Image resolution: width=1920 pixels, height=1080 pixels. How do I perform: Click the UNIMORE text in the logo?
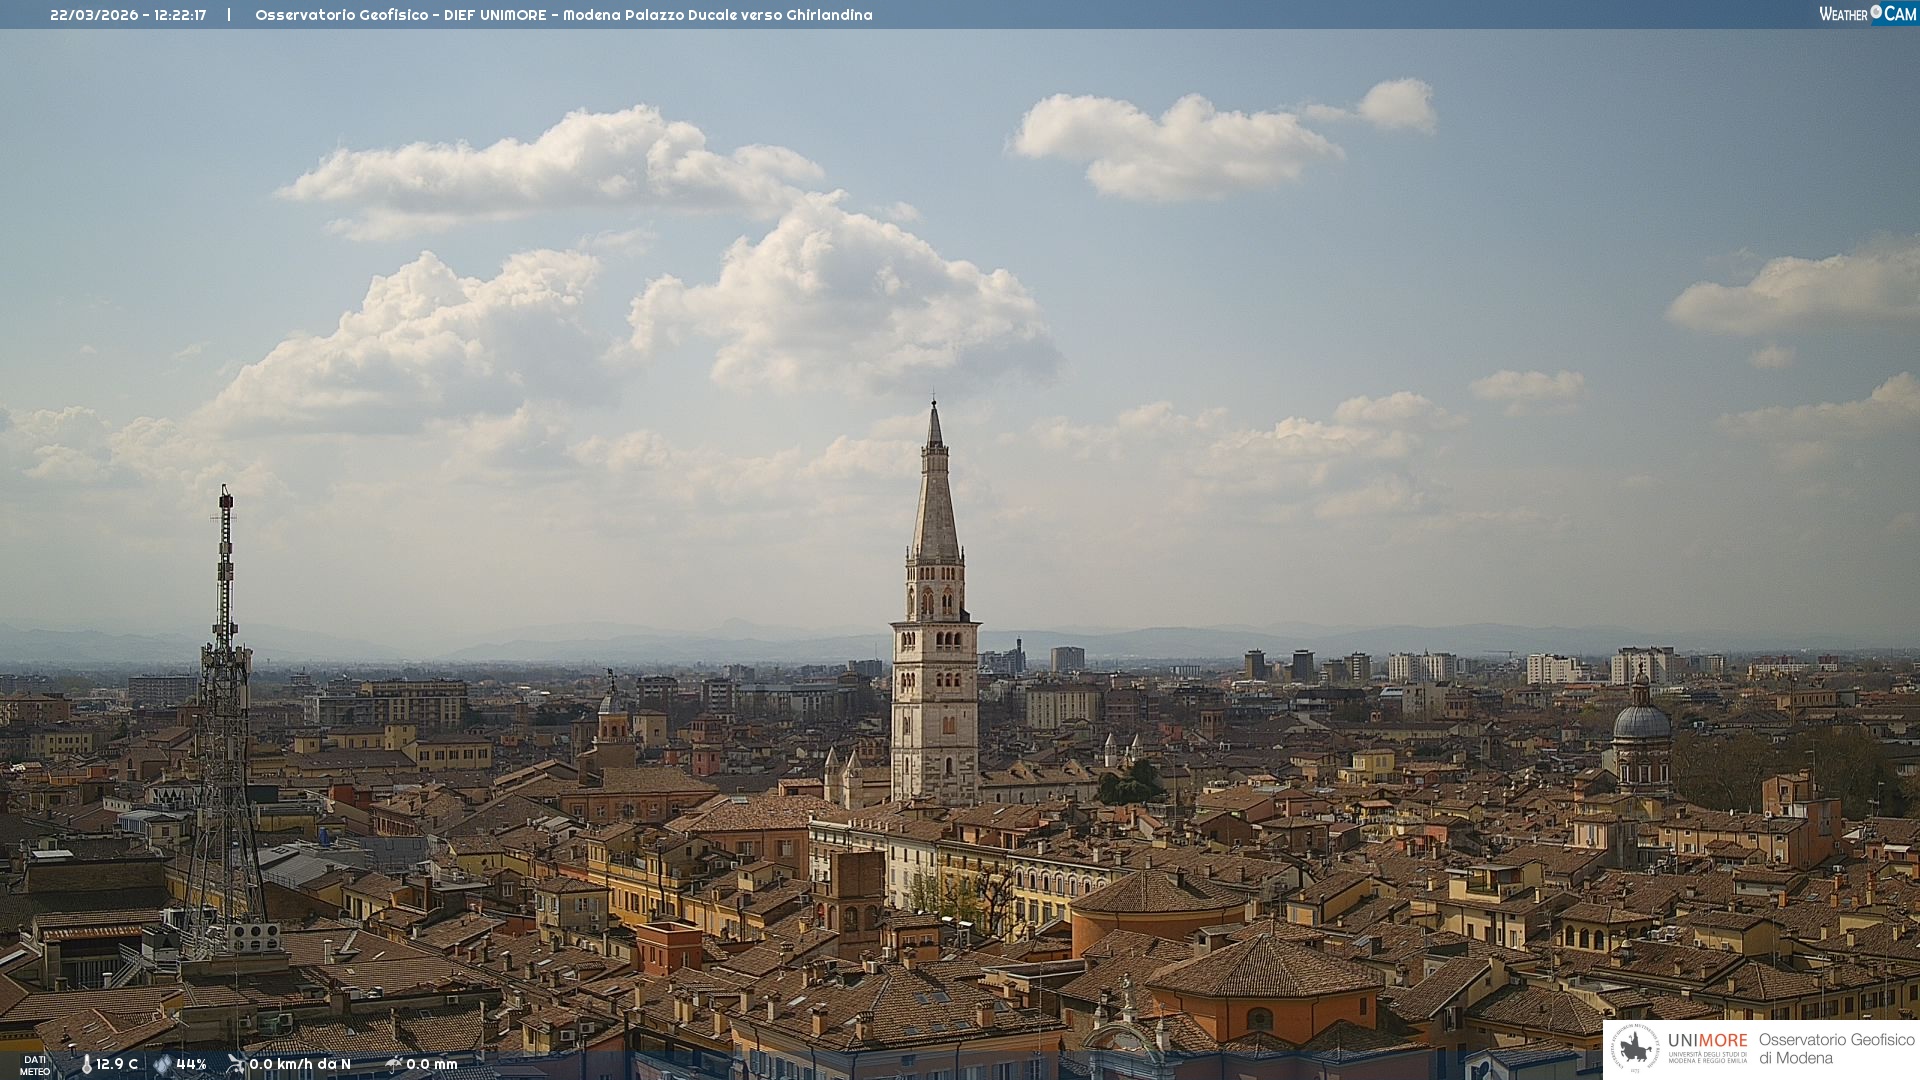coord(1707,1041)
